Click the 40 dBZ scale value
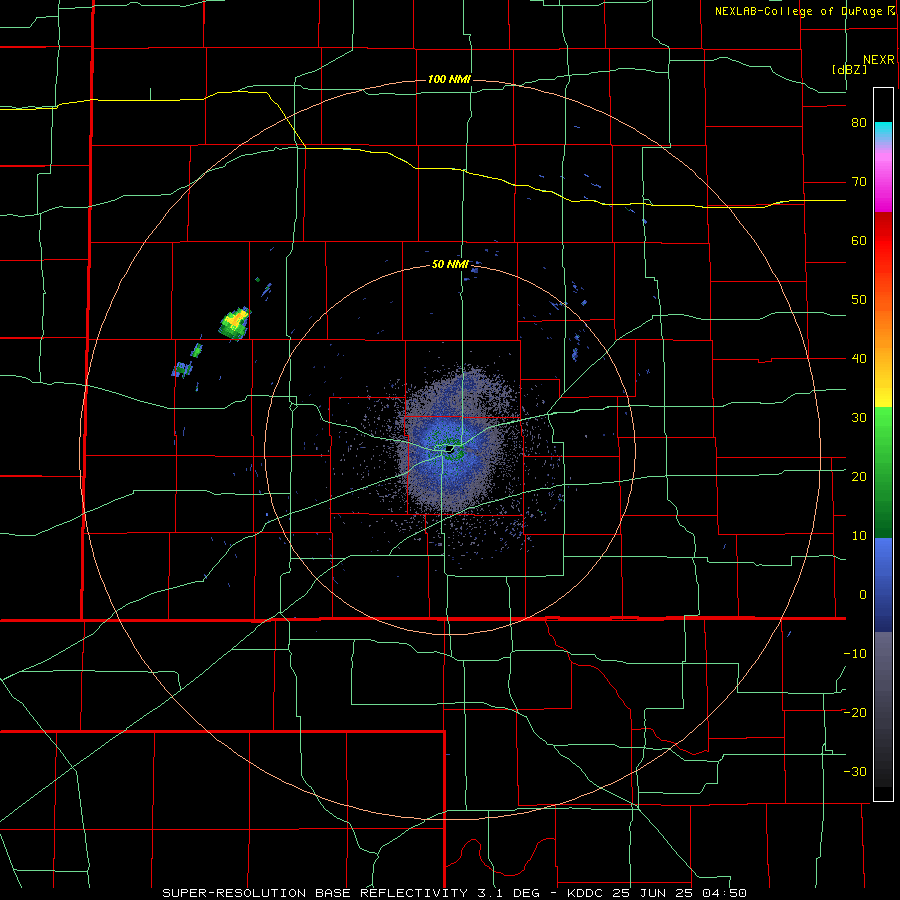Screen dimensions: 900x900 tap(859, 359)
